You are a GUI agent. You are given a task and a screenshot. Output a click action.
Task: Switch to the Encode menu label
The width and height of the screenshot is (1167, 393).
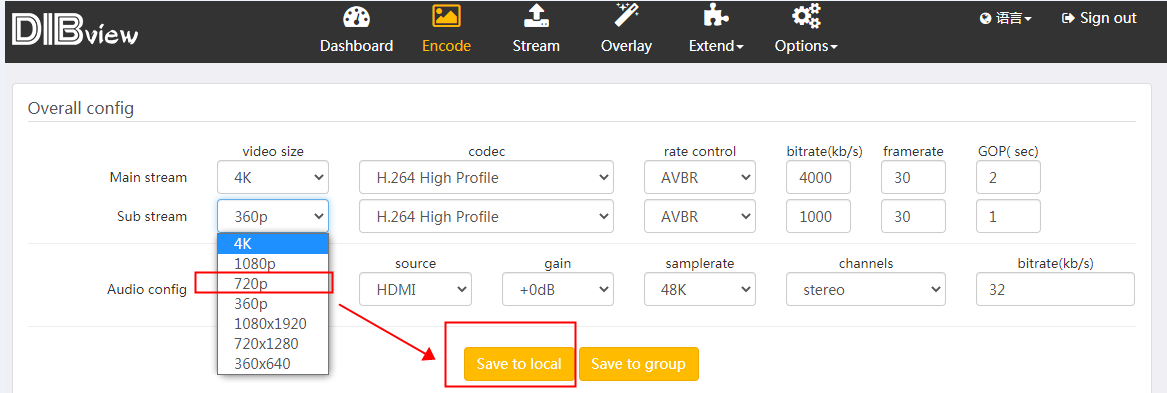click(447, 46)
